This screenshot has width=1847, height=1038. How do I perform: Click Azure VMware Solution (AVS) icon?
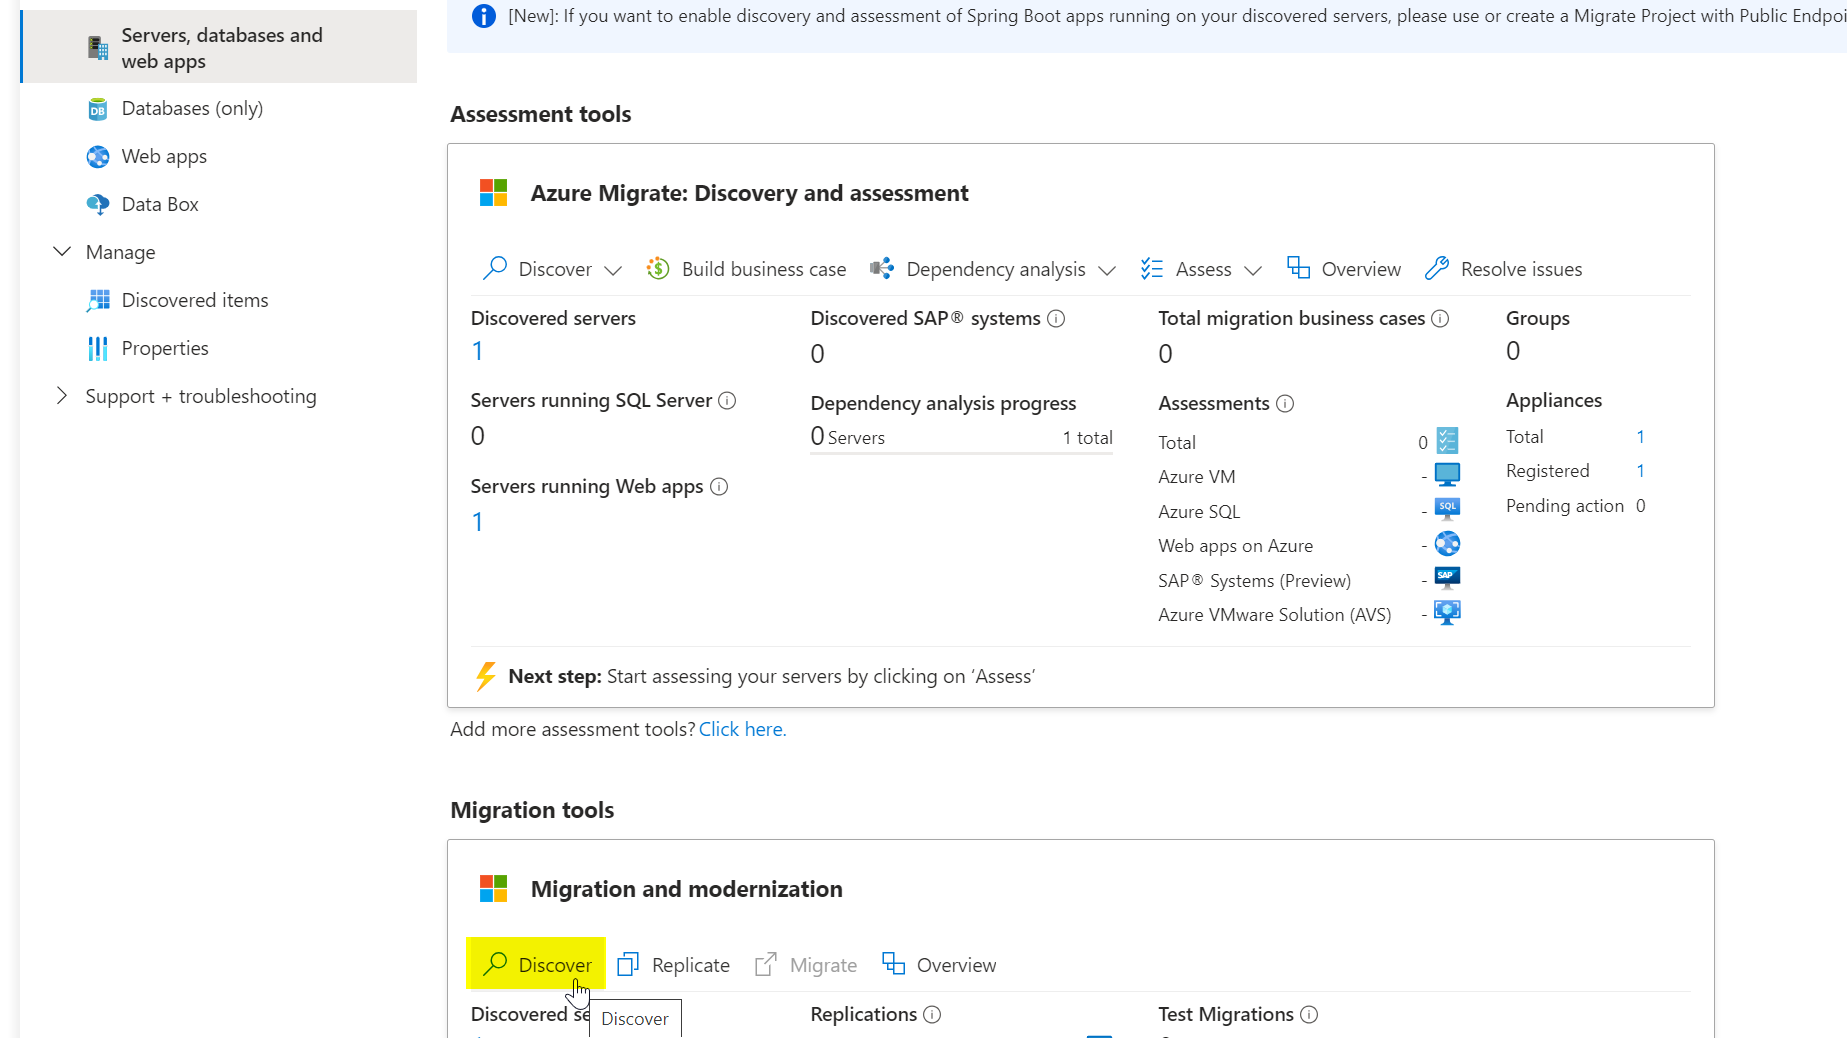tap(1447, 612)
